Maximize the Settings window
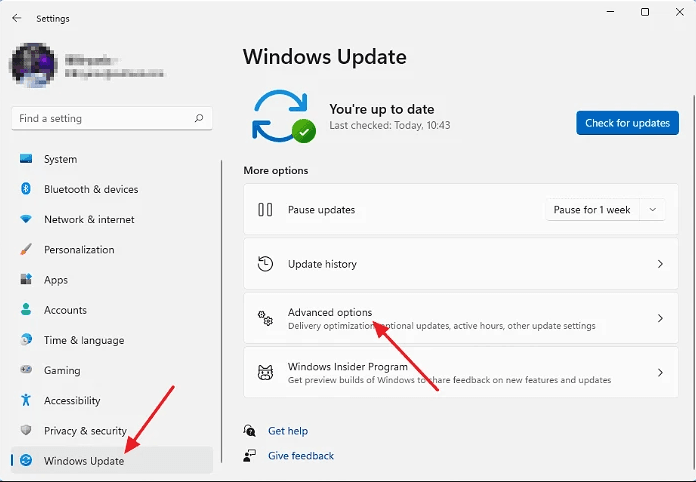Screen dimensions: 696x482 coord(645,12)
